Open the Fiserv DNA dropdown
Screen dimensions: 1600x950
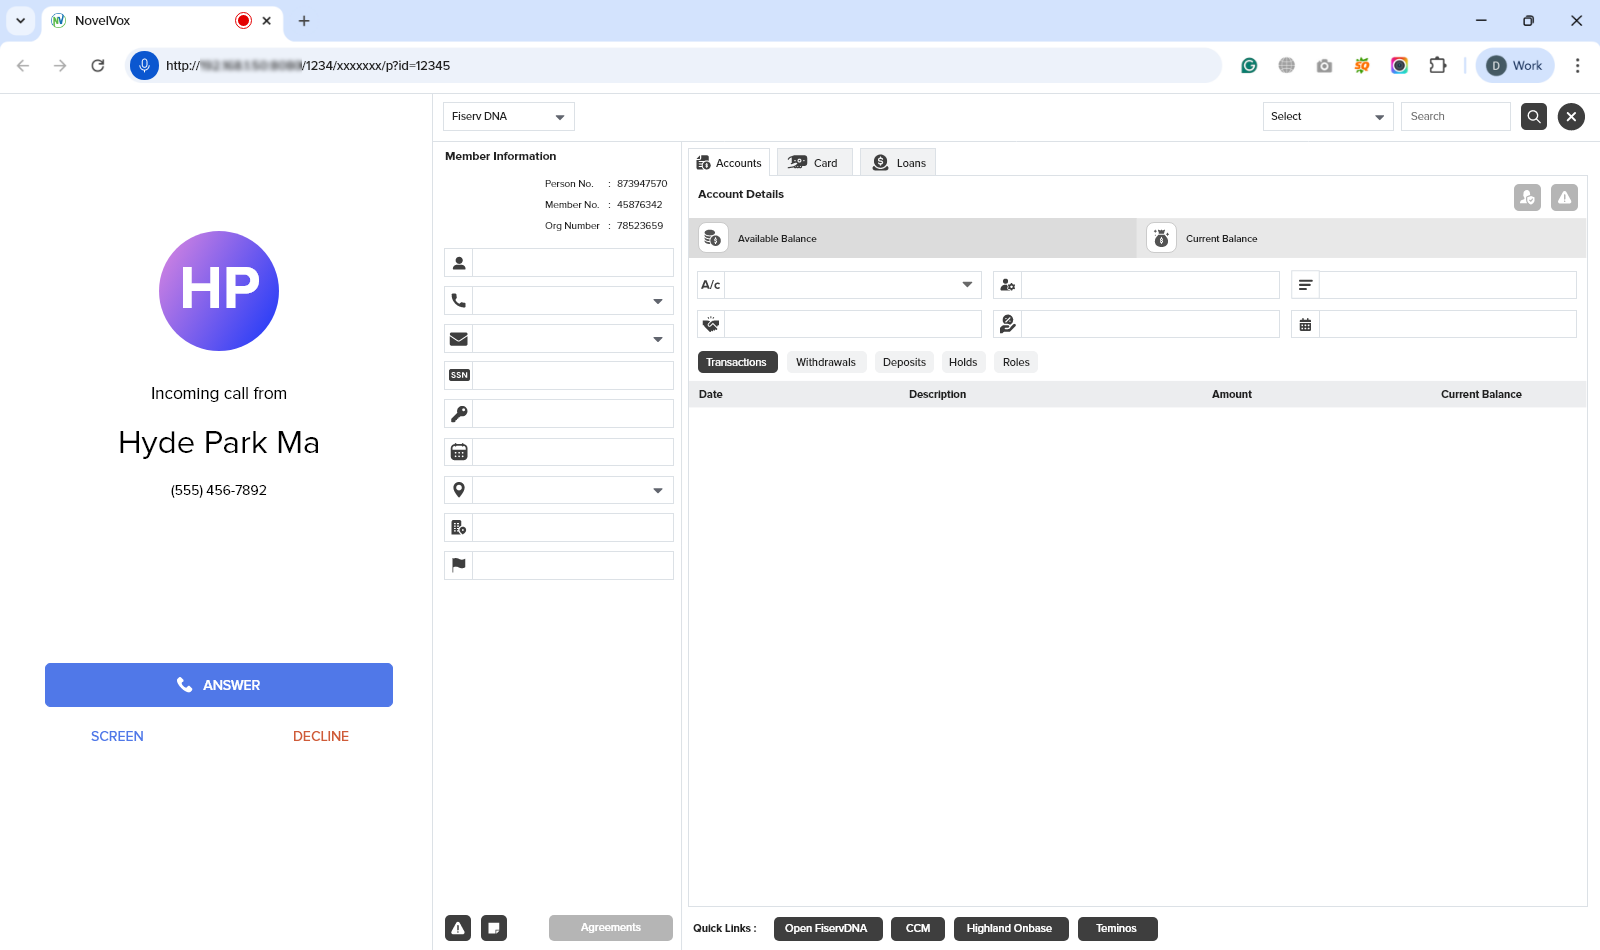(509, 117)
